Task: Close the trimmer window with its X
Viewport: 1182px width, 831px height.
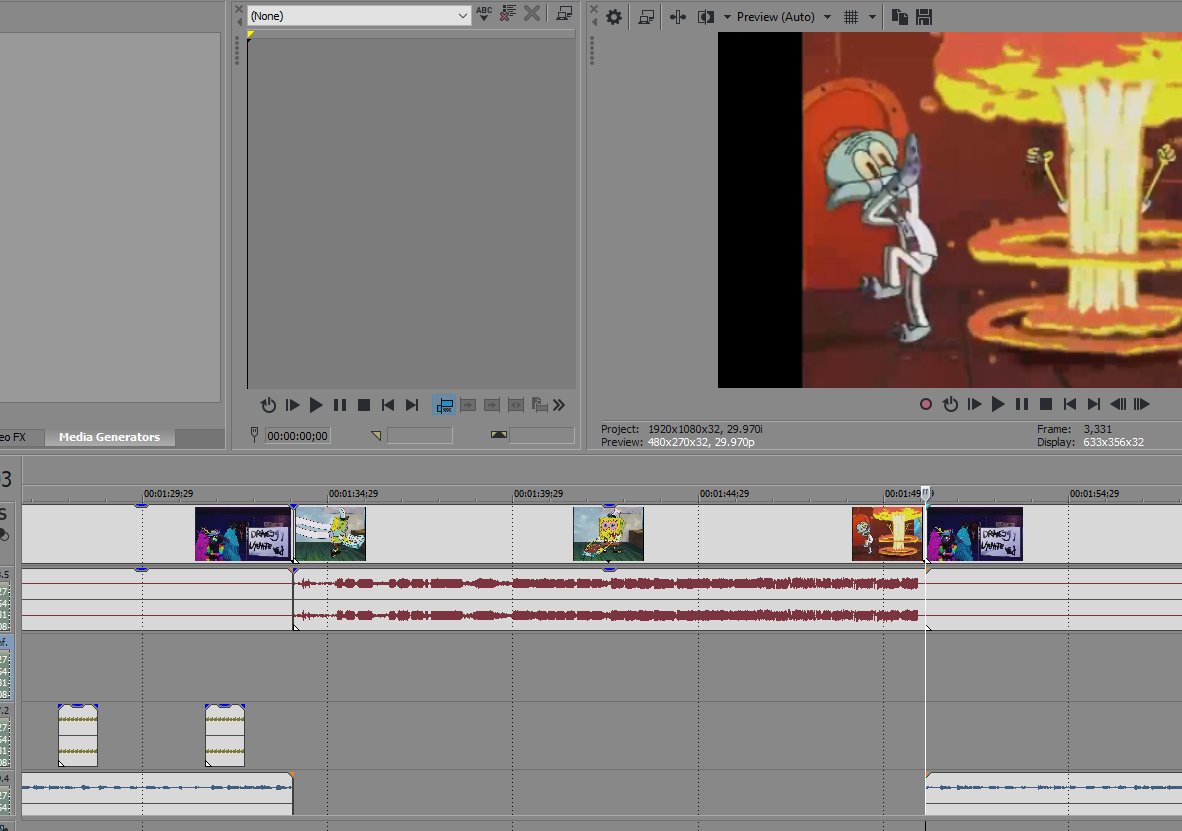Action: pos(239,9)
